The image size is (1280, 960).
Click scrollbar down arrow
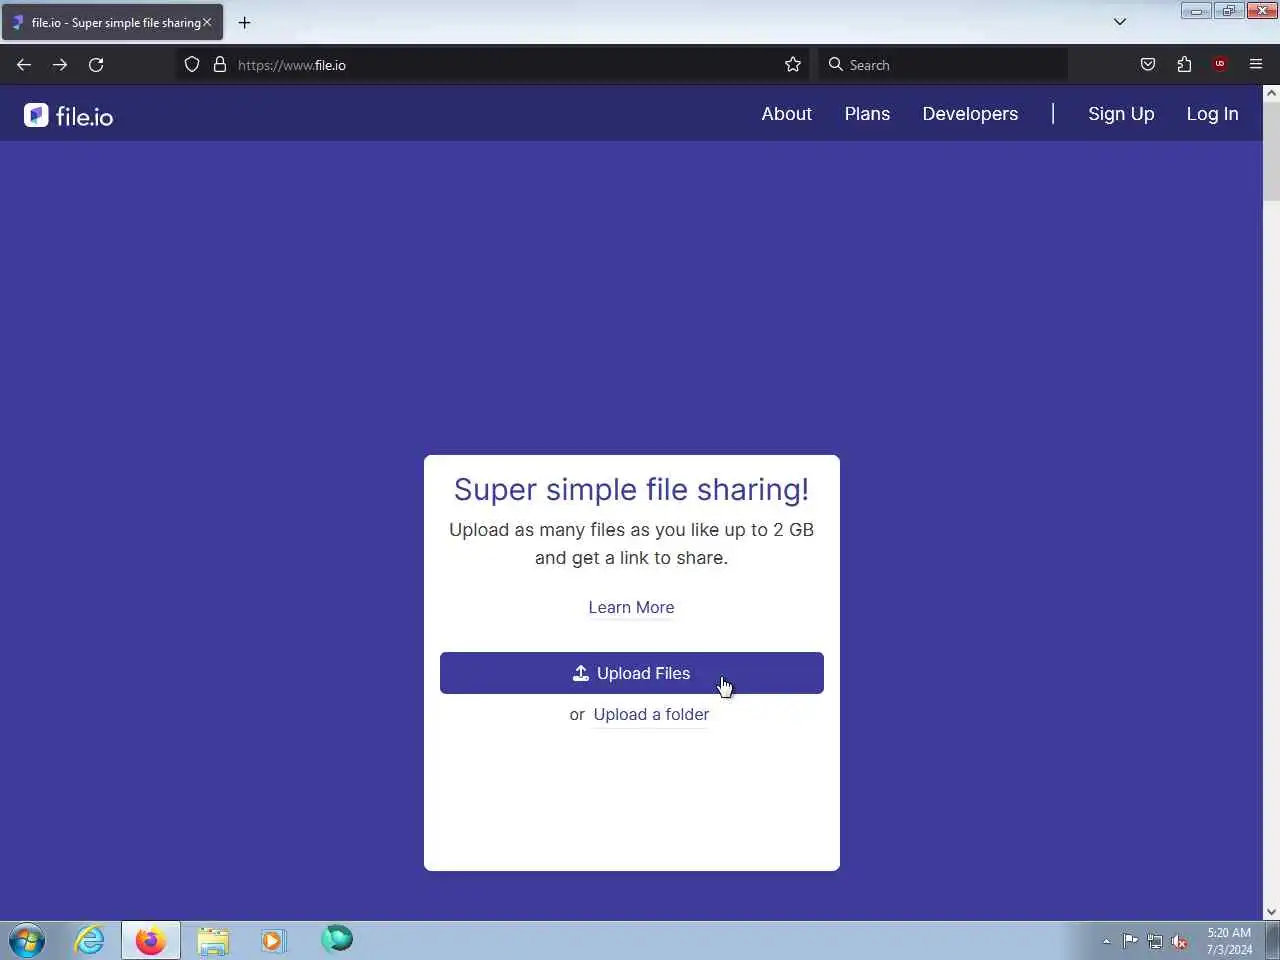coord(1271,912)
